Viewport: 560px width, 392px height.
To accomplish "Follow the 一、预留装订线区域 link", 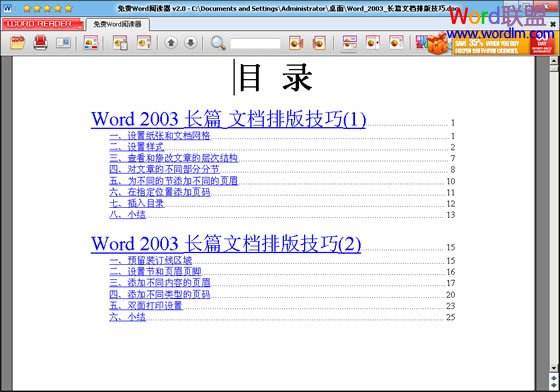I will click(x=151, y=260).
